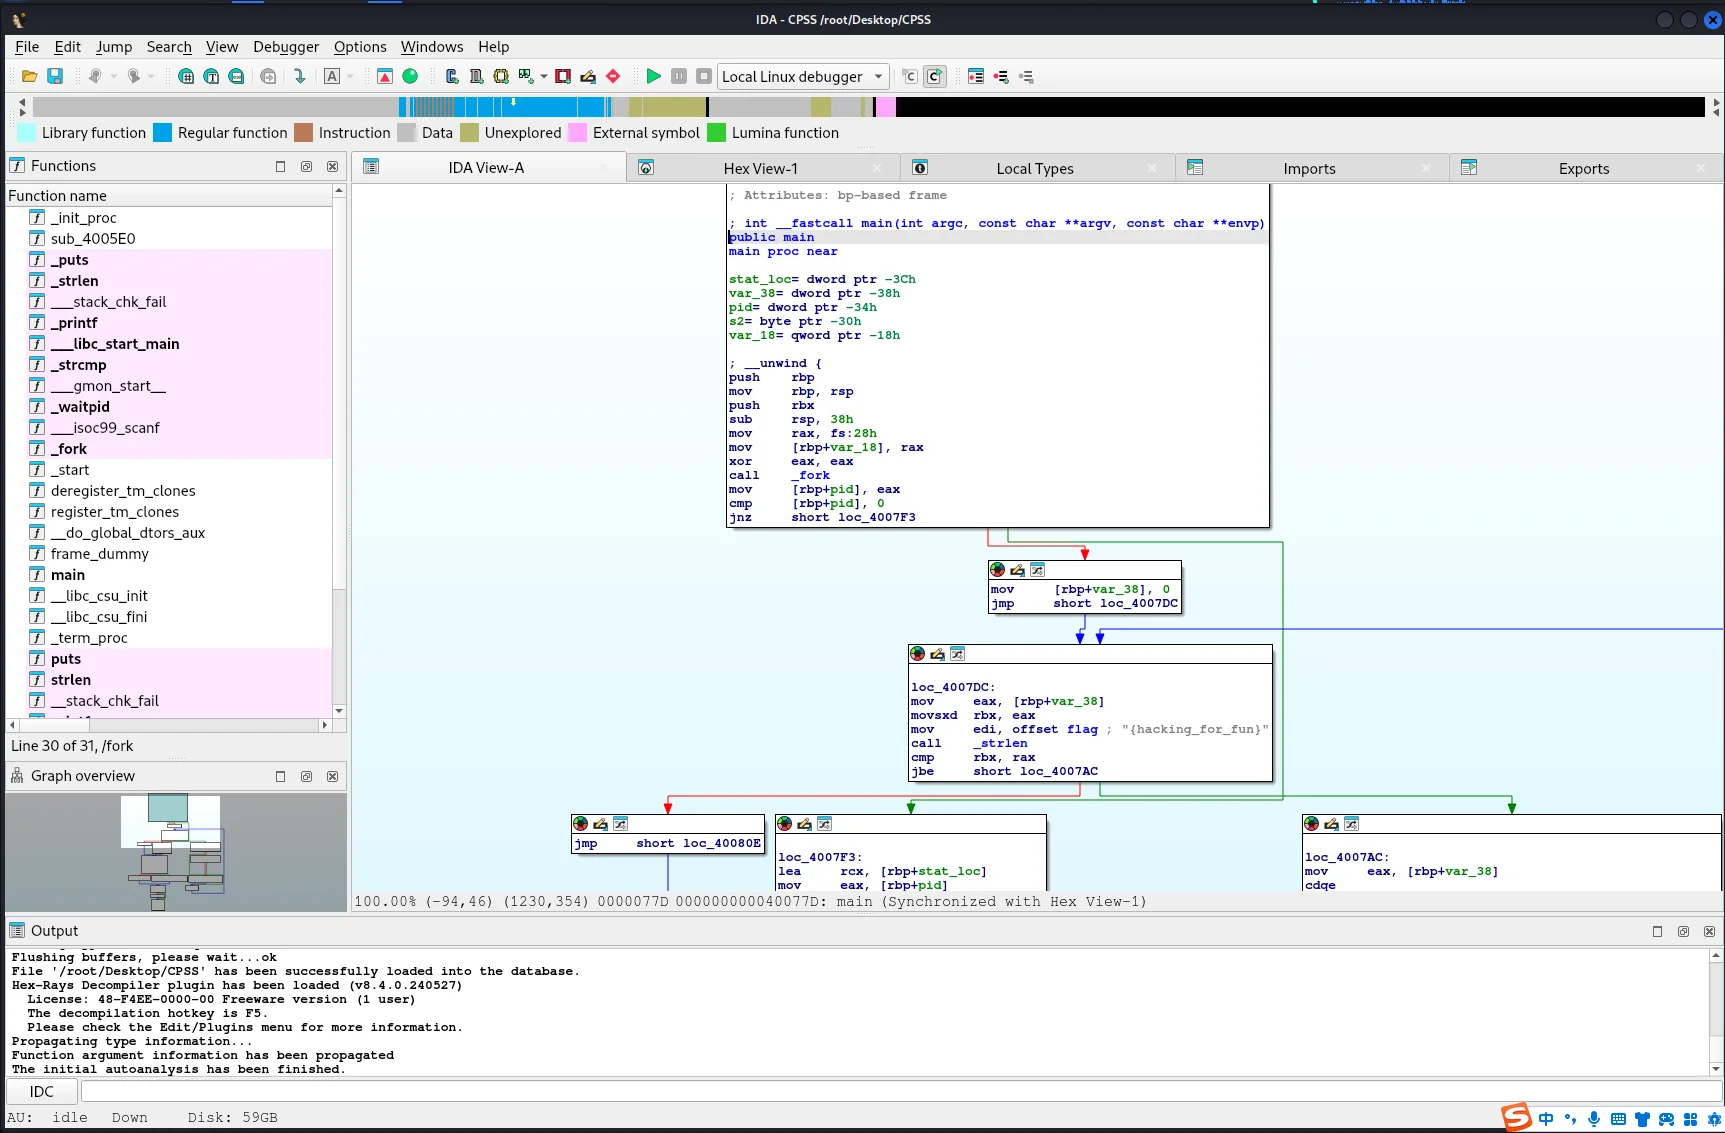1725x1133 pixels.
Task: Open the debugger selection dropdown
Action: pyautogui.click(x=878, y=77)
